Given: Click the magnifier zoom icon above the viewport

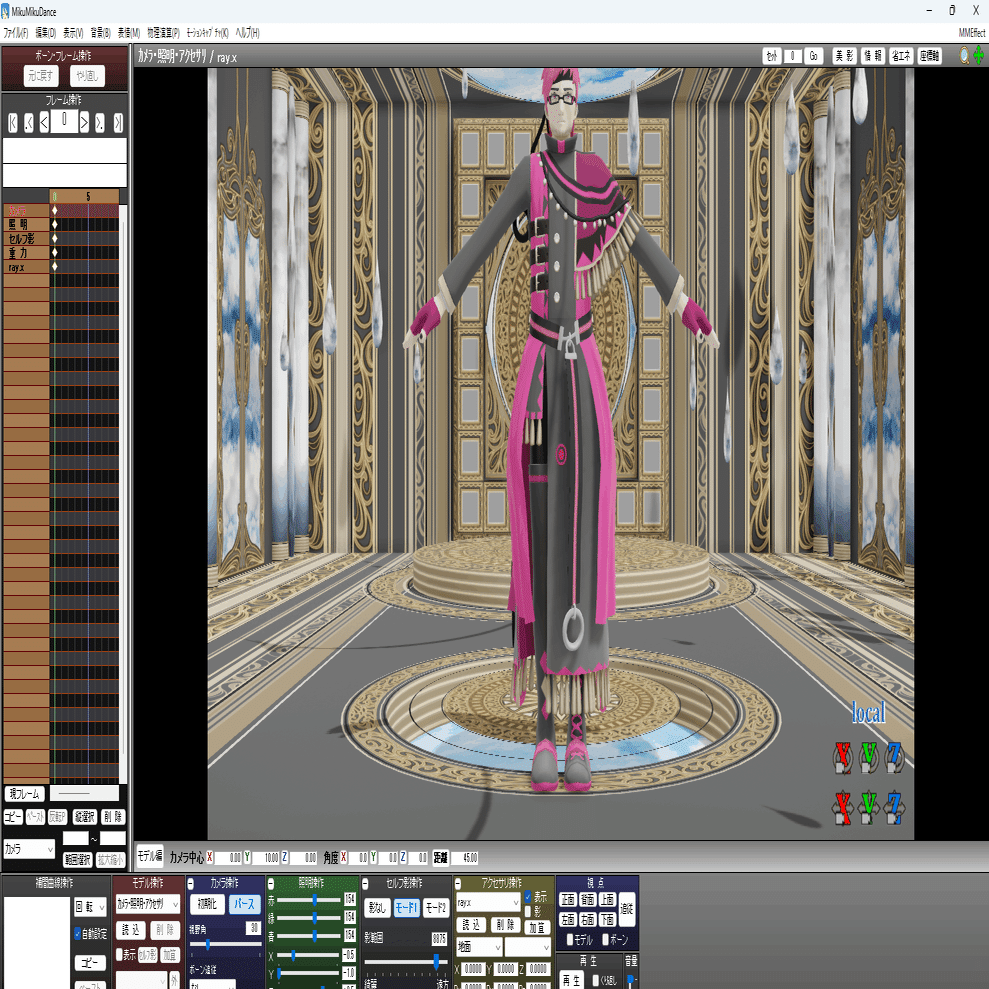Looking at the screenshot, I should [x=964, y=56].
